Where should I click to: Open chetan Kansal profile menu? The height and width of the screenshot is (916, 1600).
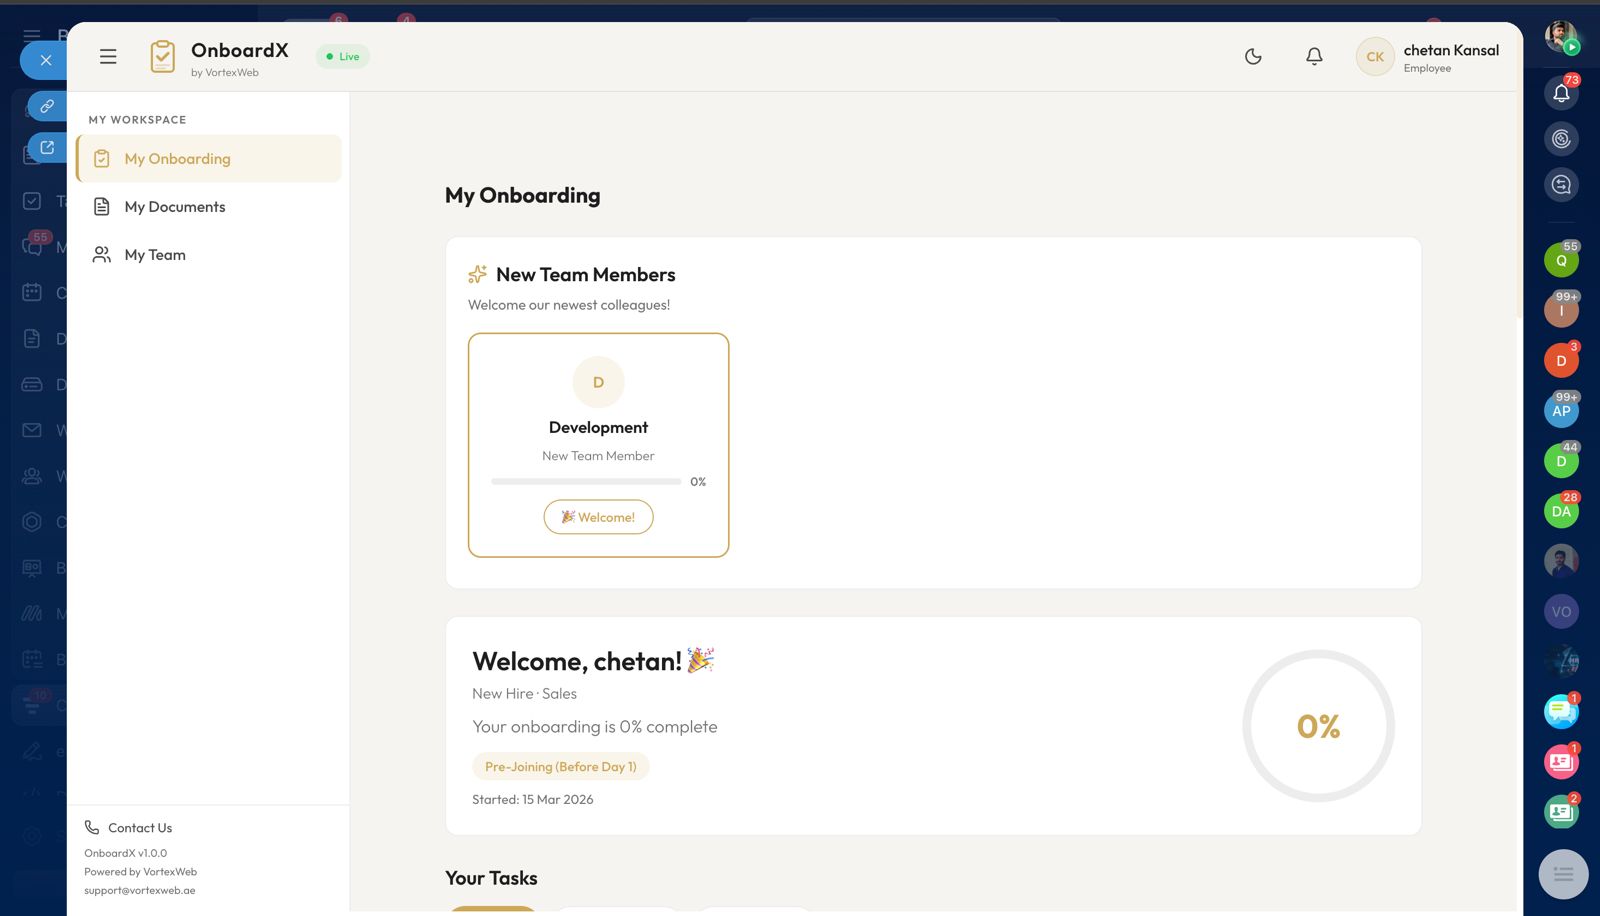pos(1450,57)
